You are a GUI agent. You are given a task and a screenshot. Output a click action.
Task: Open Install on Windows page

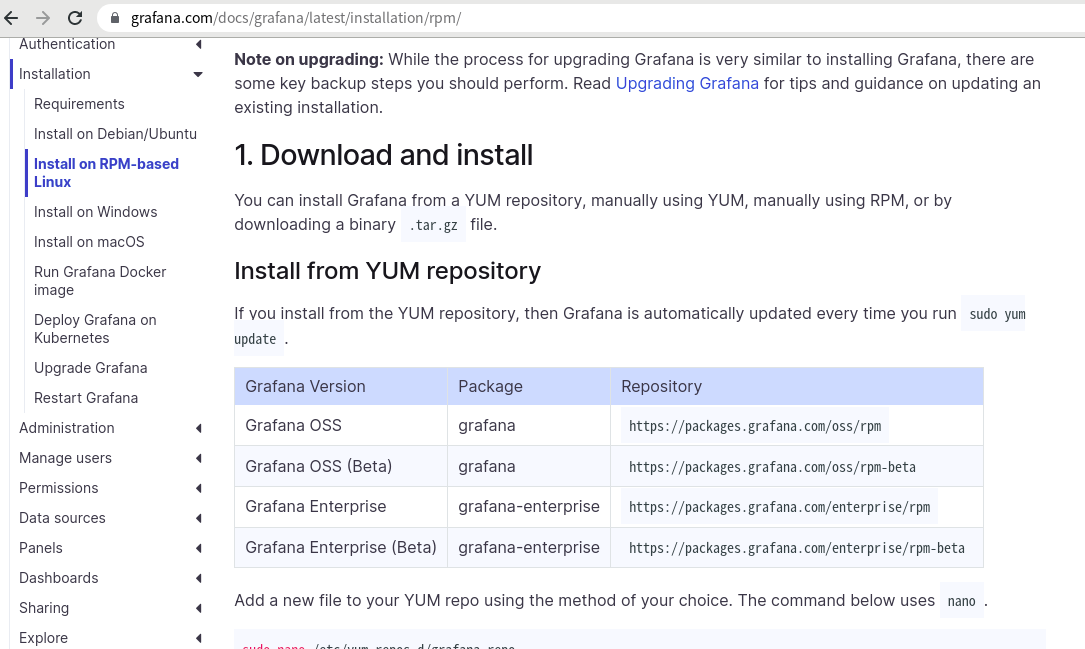click(x=95, y=212)
